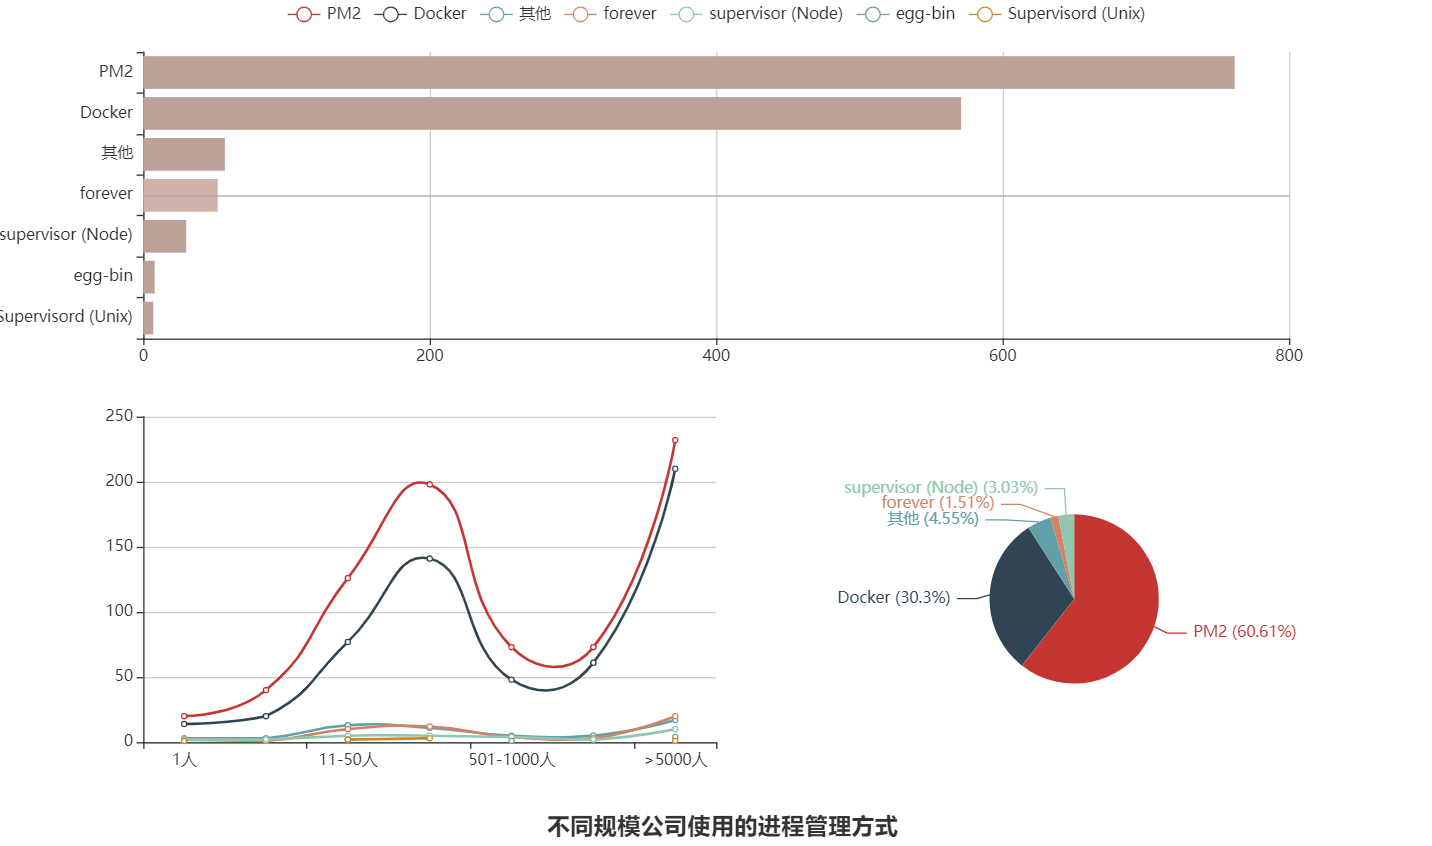The width and height of the screenshot is (1432, 846).
Task: Click the >5000人 x-axis label
Action: (676, 760)
